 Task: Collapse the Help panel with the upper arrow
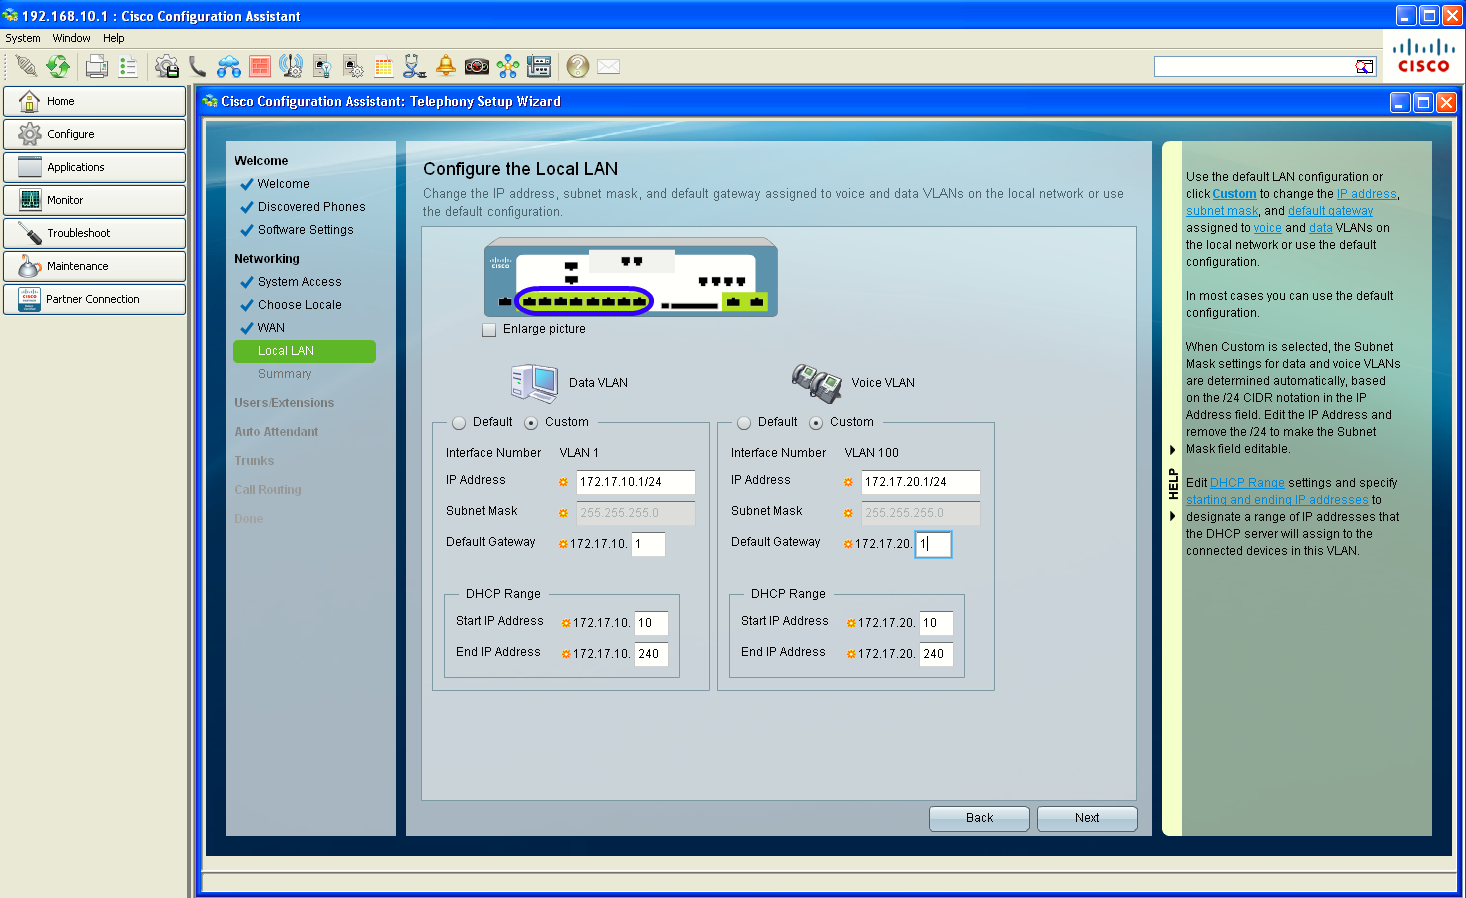tap(1173, 450)
